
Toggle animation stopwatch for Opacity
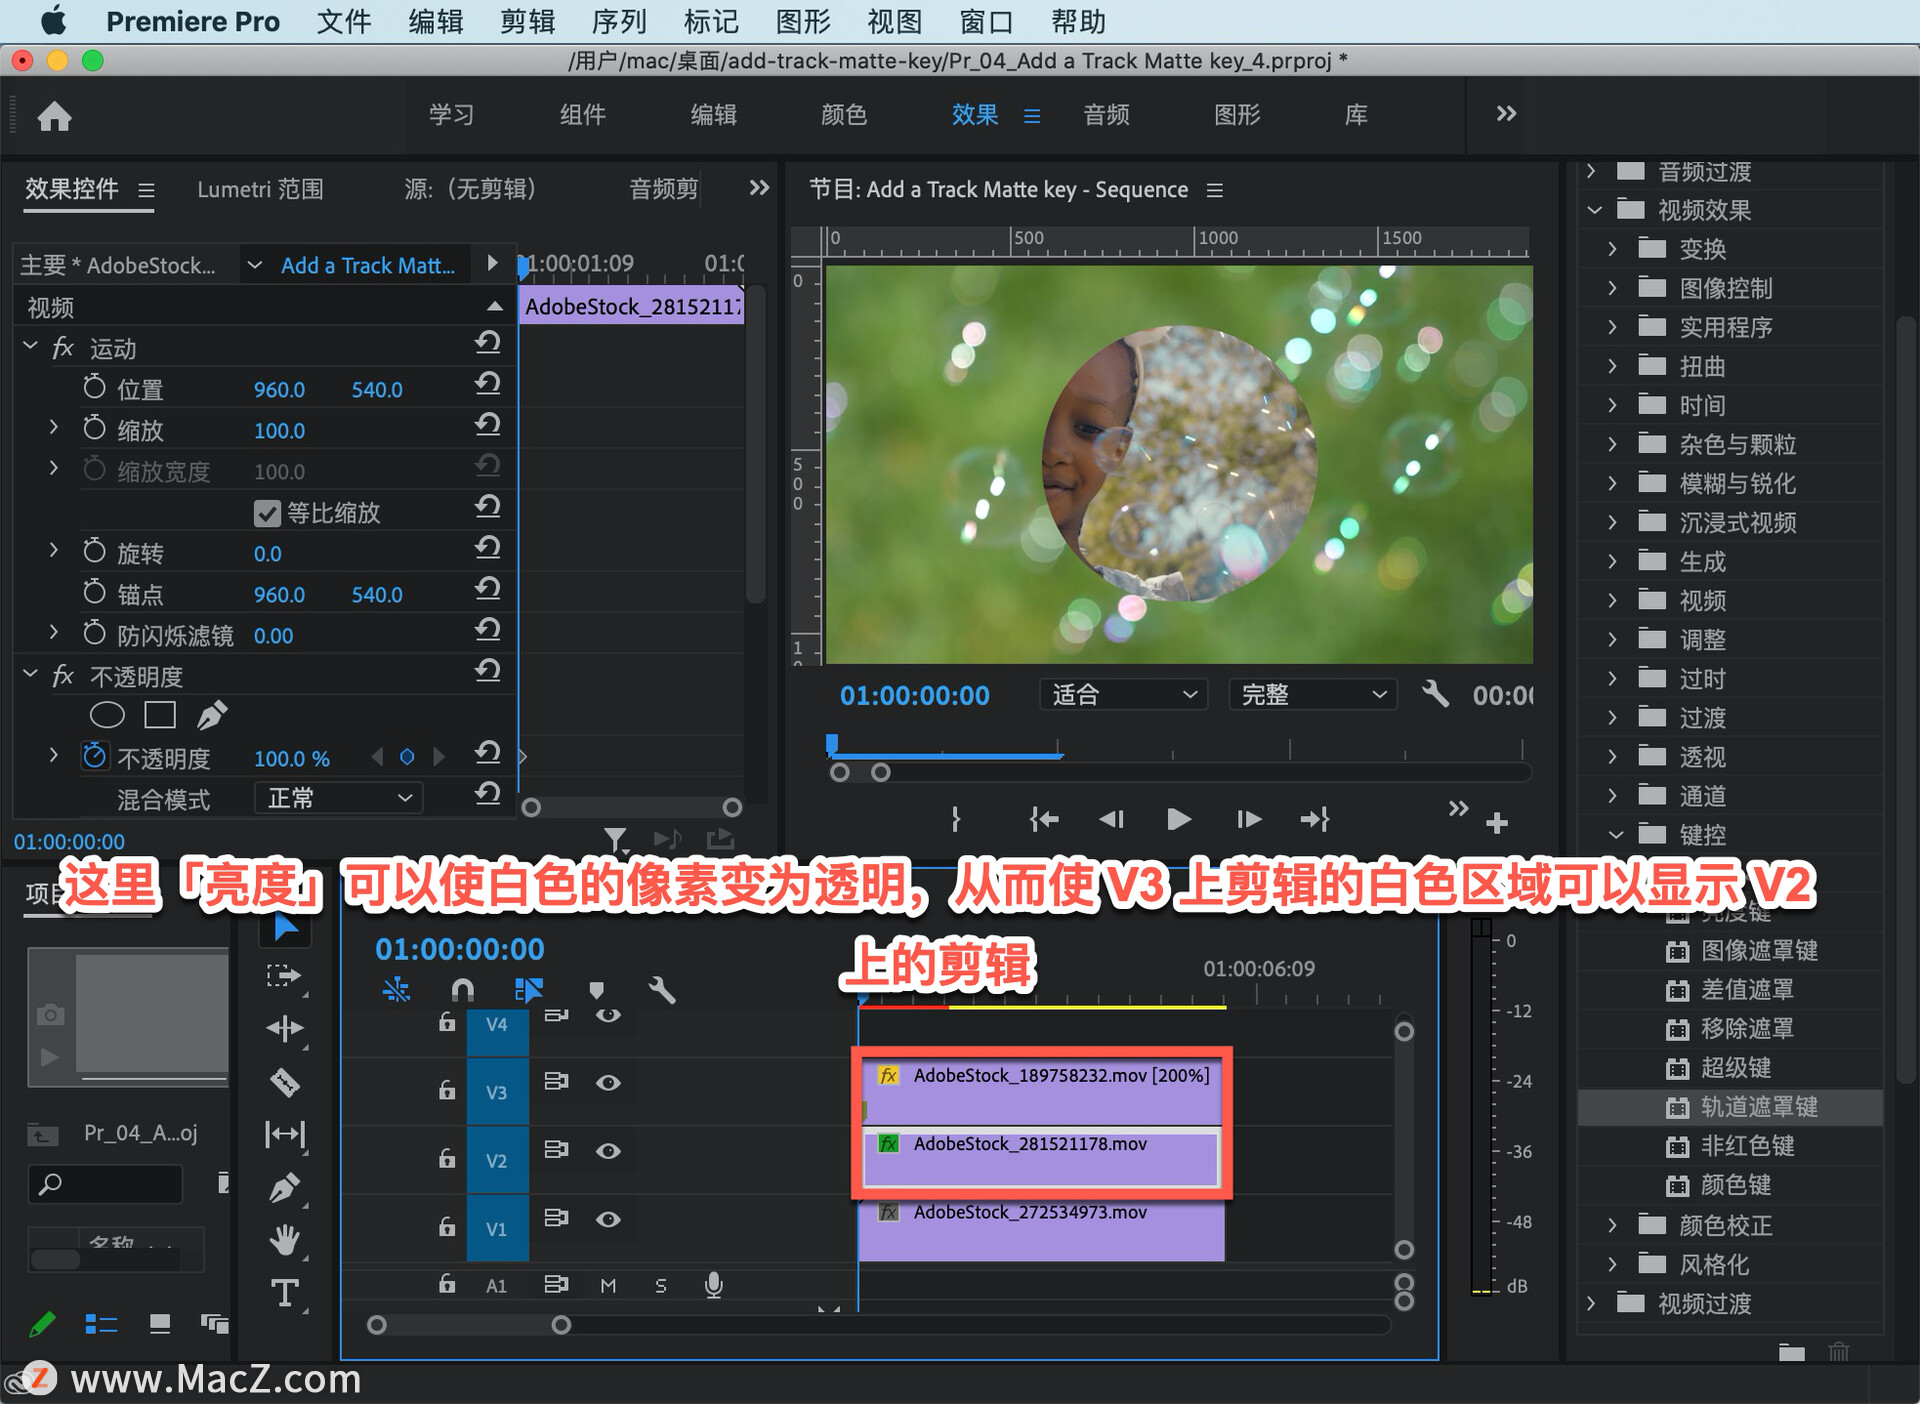94,756
